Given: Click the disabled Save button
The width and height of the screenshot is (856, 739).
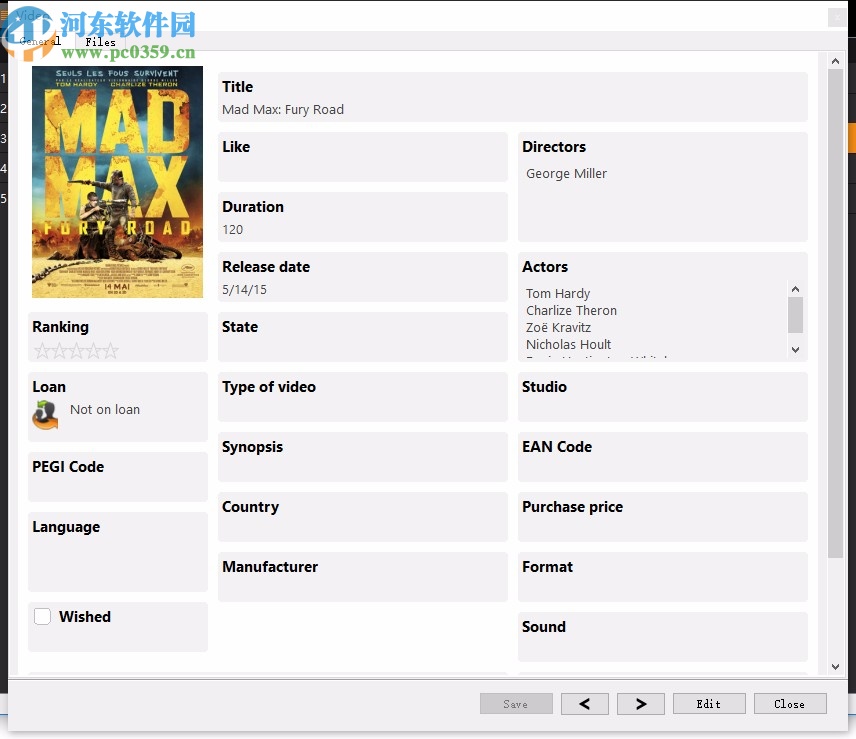Looking at the screenshot, I should [x=516, y=704].
